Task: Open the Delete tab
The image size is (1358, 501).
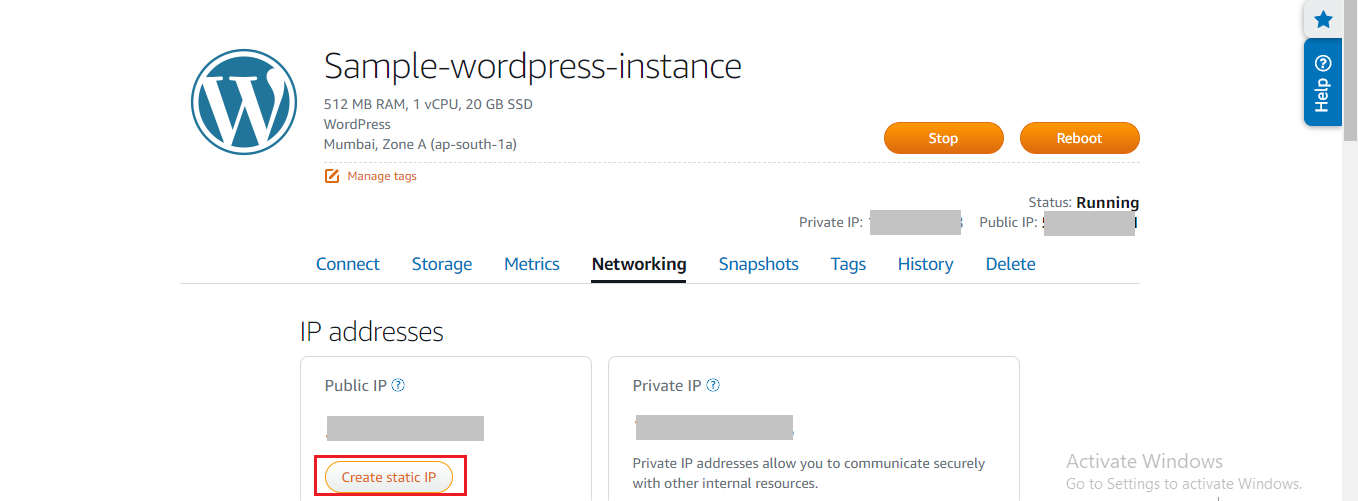Action: pos(1010,264)
